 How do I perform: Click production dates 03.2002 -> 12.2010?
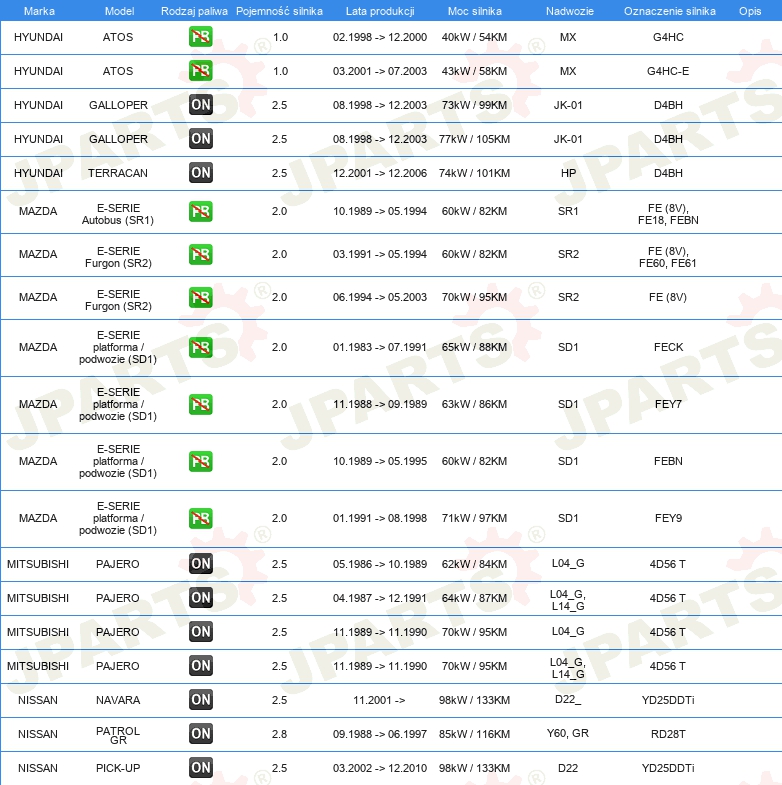coord(379,768)
